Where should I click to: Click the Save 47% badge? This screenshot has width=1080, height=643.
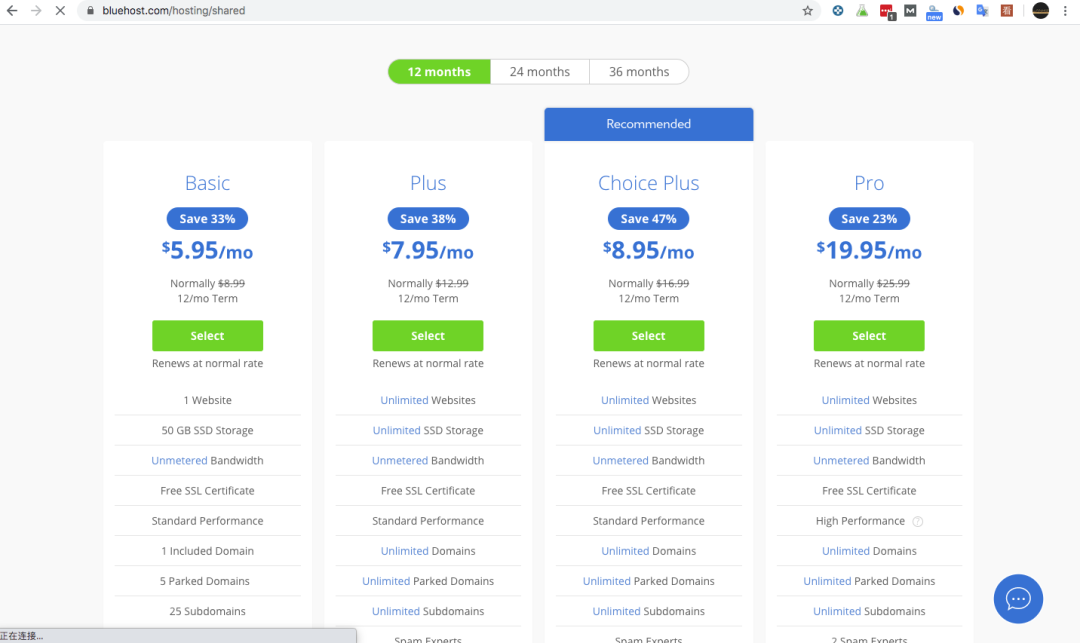point(649,219)
